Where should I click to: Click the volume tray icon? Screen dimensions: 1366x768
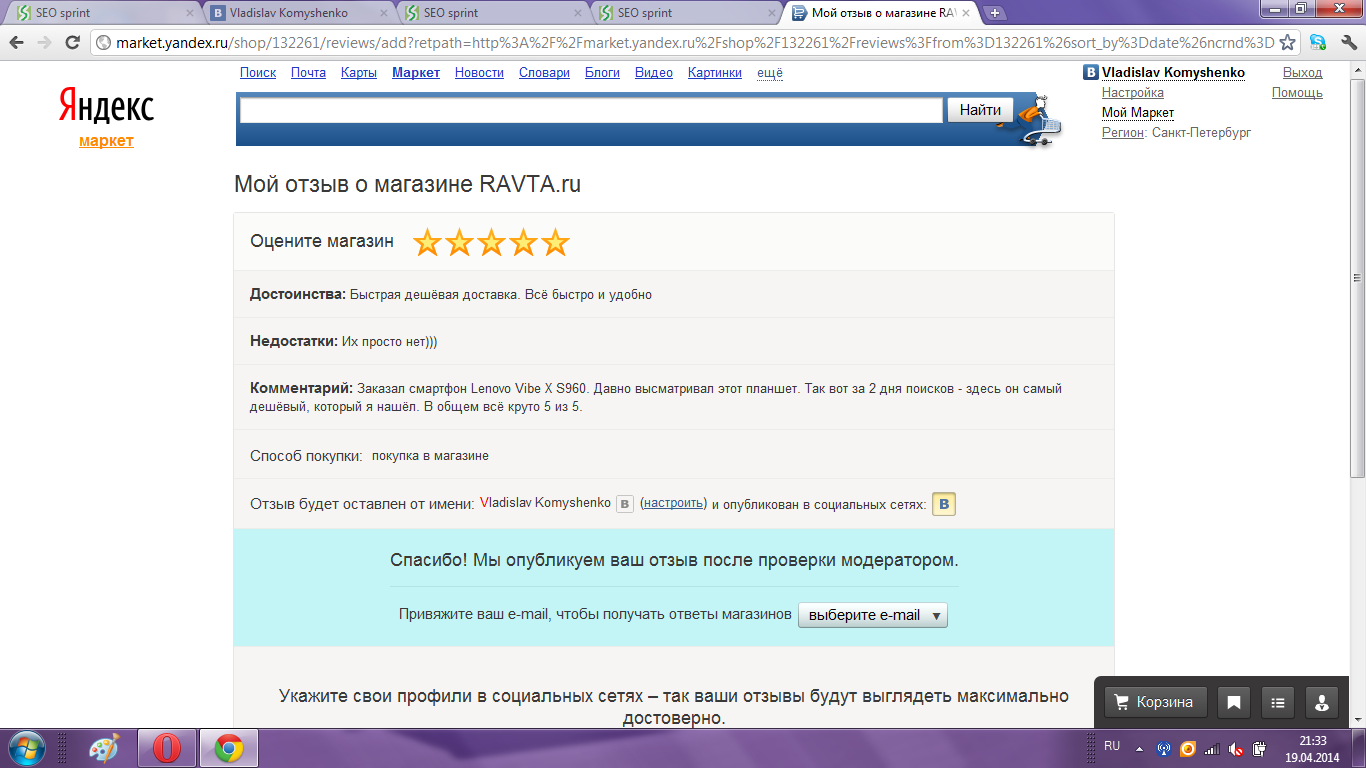[x=1235, y=748]
